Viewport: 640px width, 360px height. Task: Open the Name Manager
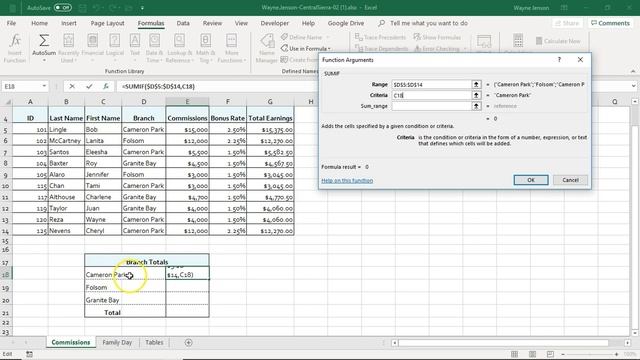267,48
